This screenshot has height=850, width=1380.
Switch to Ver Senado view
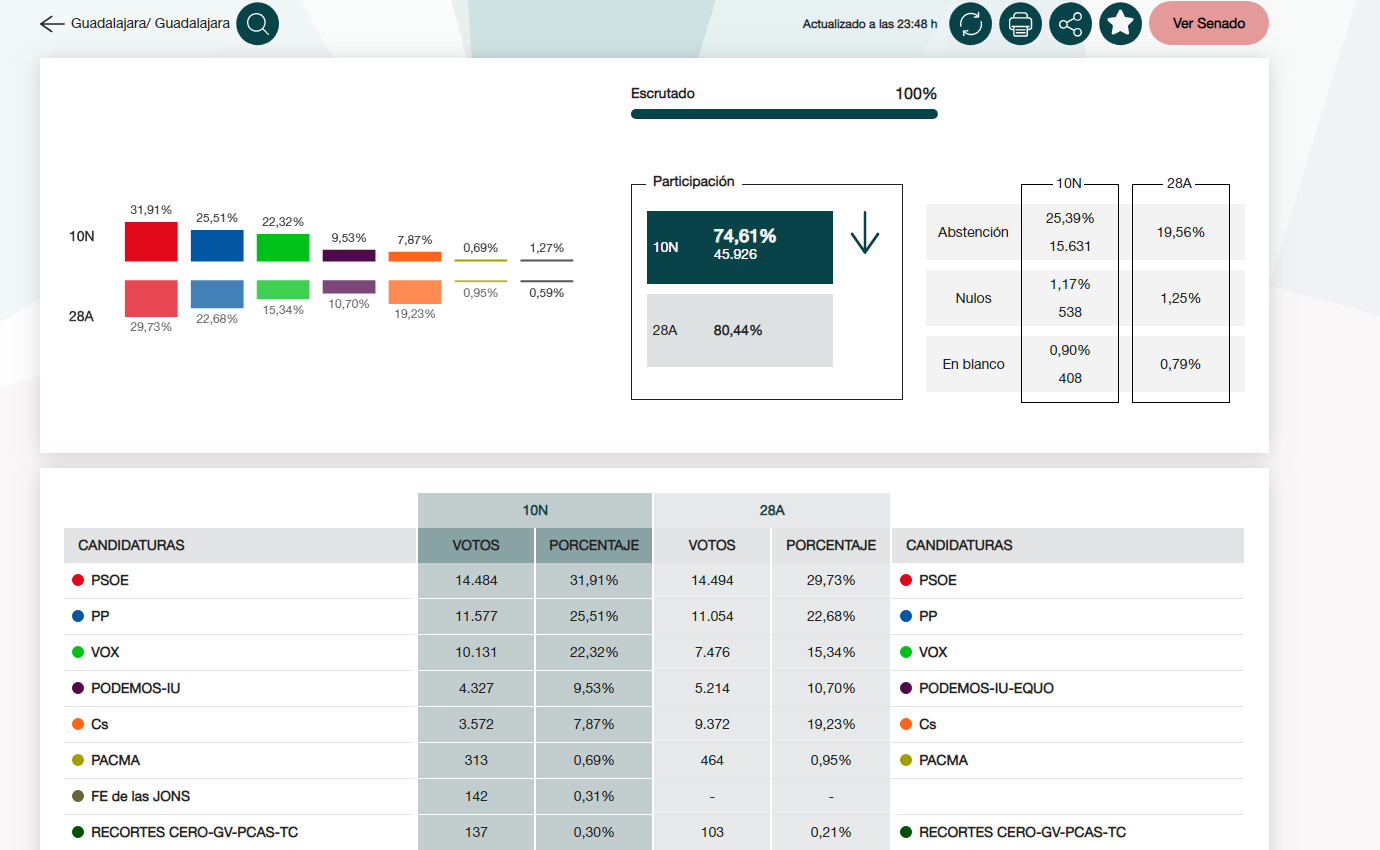click(1208, 24)
